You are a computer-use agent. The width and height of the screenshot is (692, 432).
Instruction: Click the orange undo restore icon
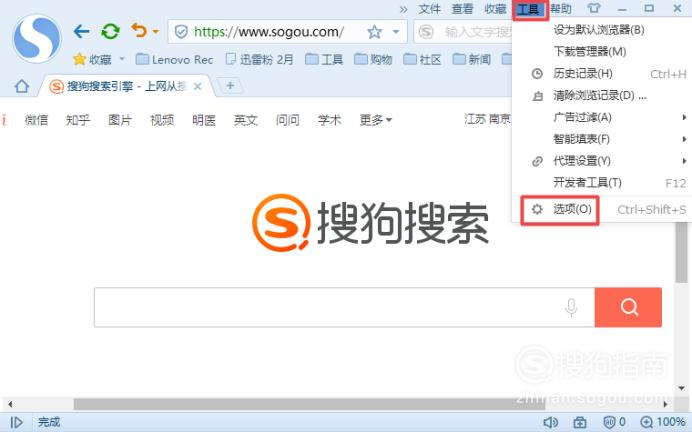[139, 31]
